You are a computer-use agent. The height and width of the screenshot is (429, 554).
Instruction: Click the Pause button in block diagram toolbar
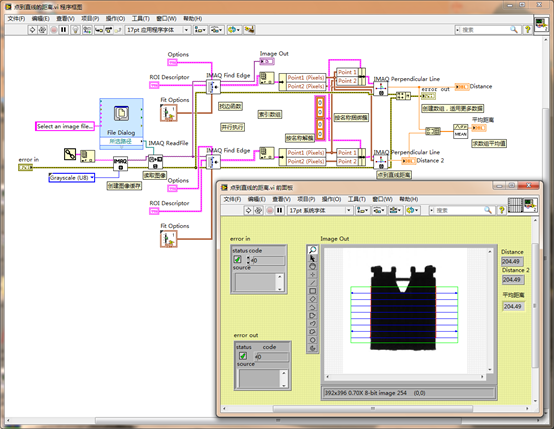(64, 30)
